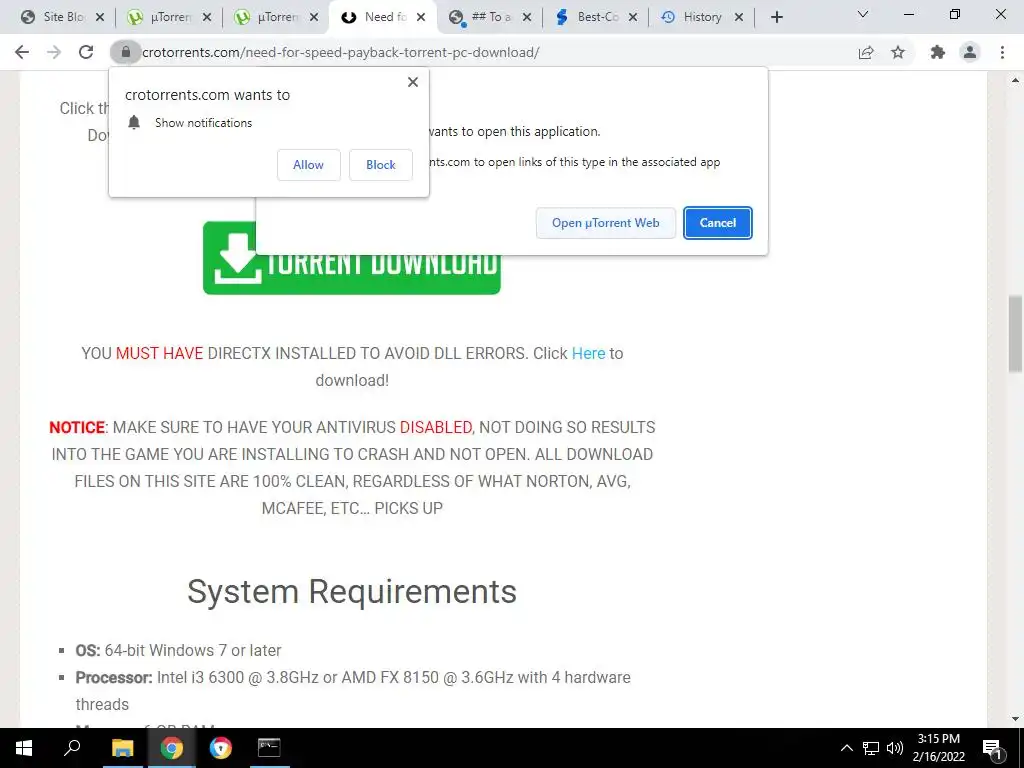Click the red DISABLED word
This screenshot has height=768, width=1024.
coord(436,428)
